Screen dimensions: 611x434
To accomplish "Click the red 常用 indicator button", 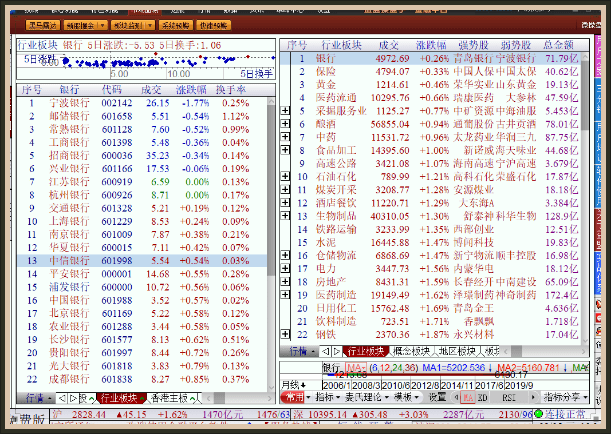I will click(293, 397).
